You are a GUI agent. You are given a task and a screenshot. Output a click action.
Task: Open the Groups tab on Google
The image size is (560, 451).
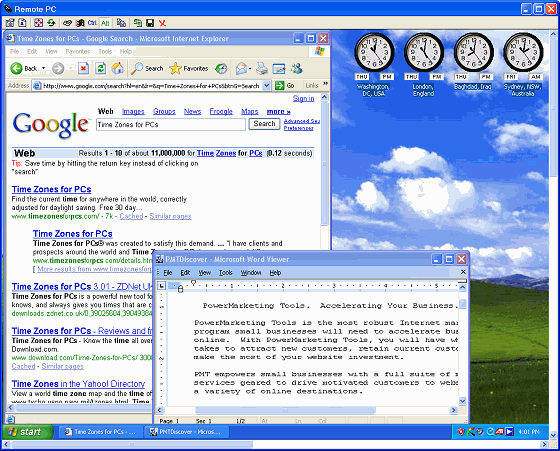pyautogui.click(x=164, y=111)
